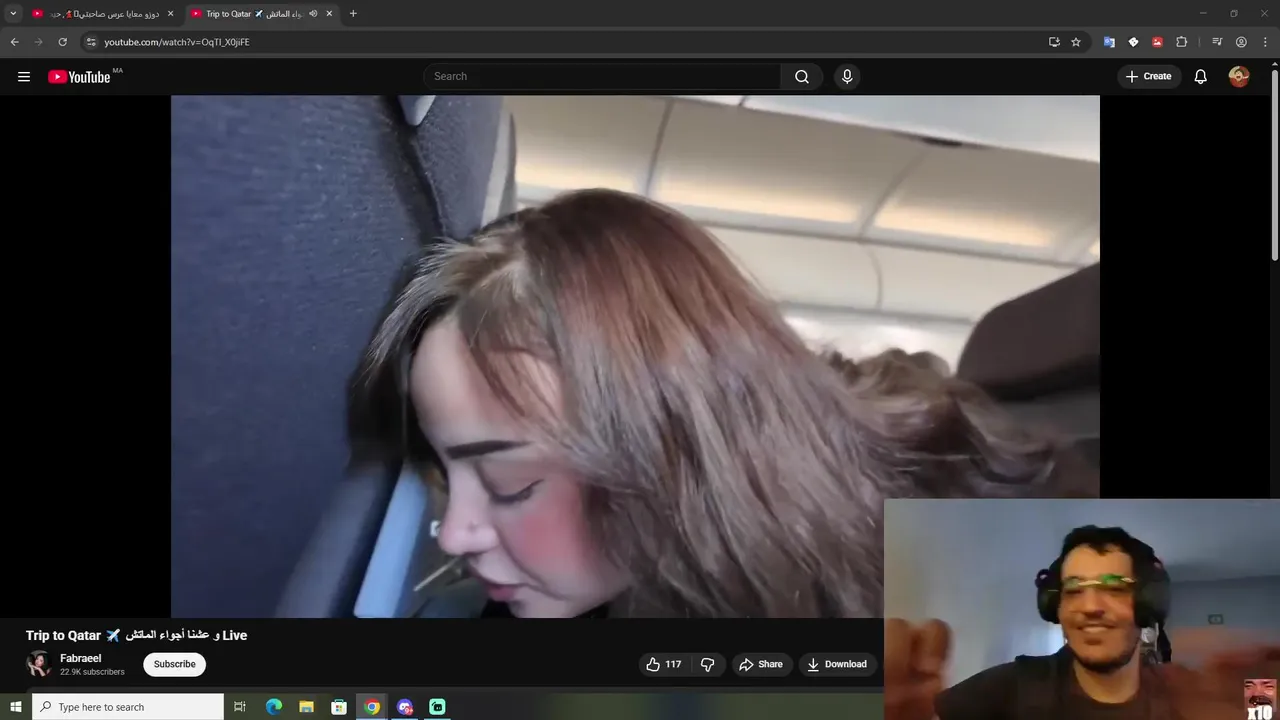Go to the YouTube home logo
The image size is (1280, 720).
[80, 77]
